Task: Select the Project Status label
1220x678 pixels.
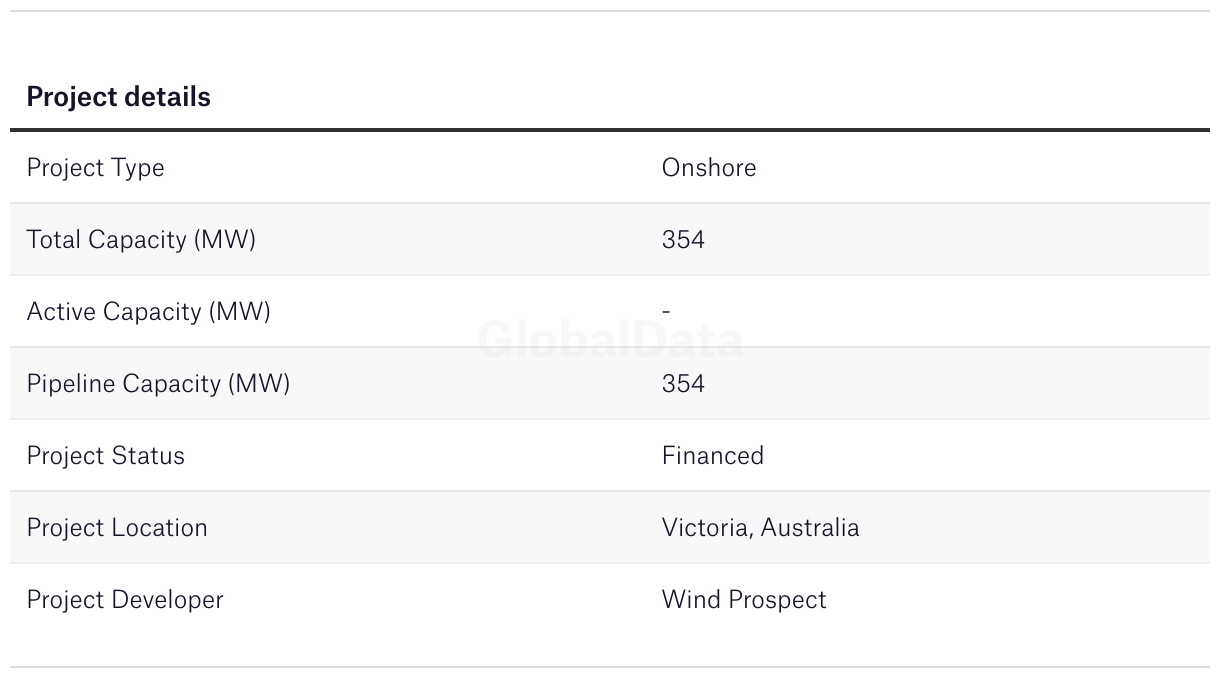Action: [105, 456]
